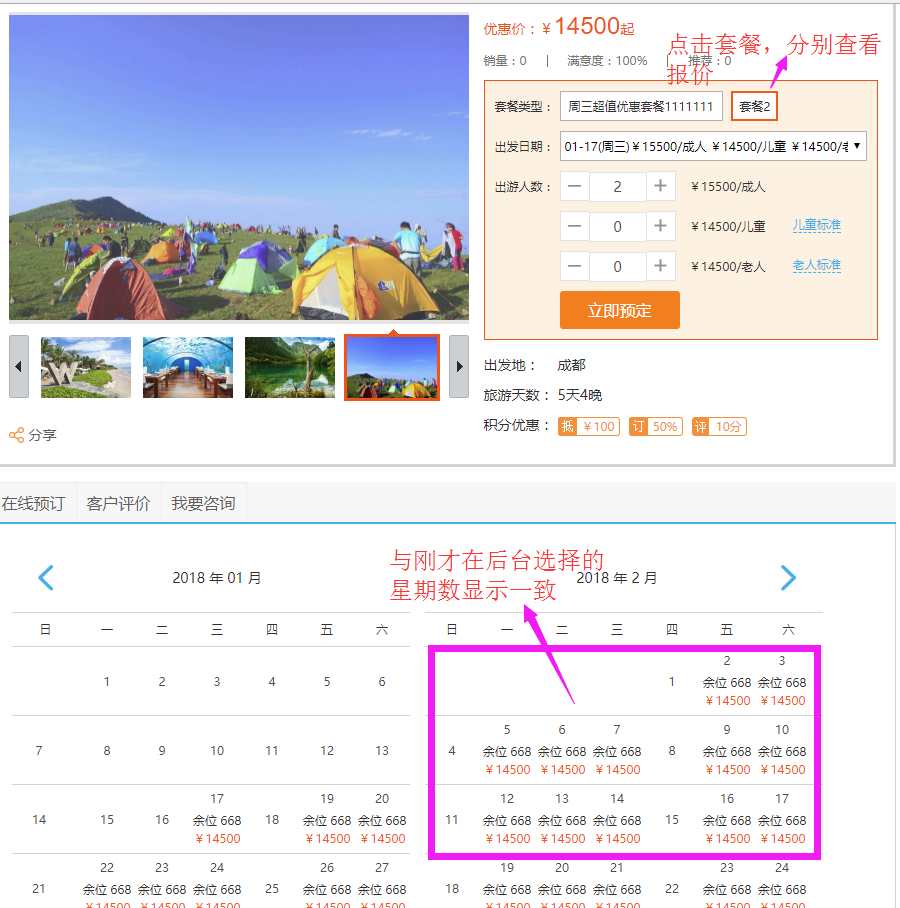Open the 儿童标准 children's standard link

[x=816, y=226]
